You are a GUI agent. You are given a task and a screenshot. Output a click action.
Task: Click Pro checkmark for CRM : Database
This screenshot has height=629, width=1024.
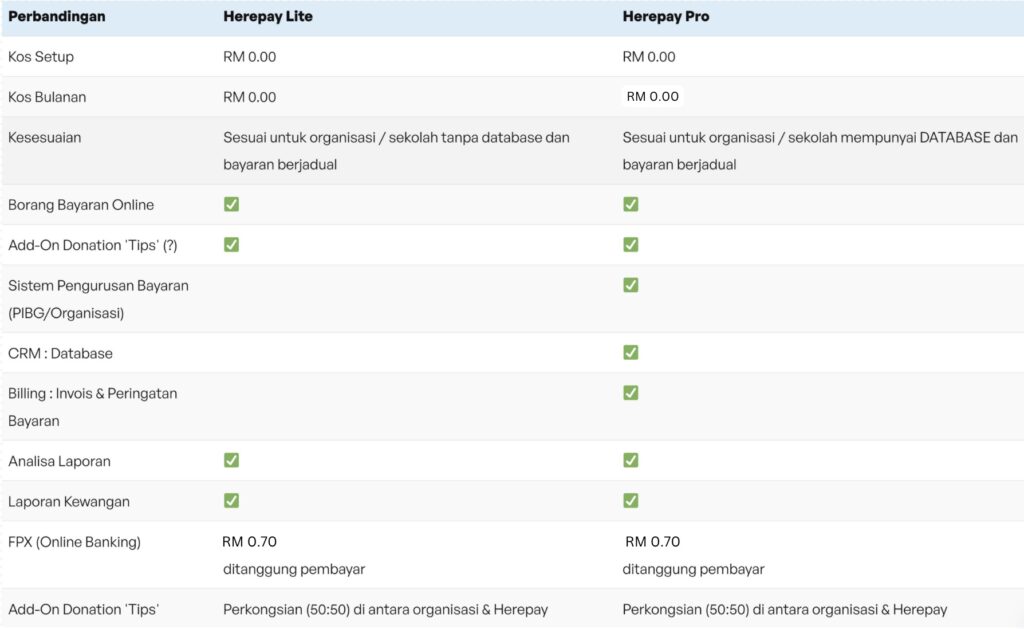click(631, 353)
